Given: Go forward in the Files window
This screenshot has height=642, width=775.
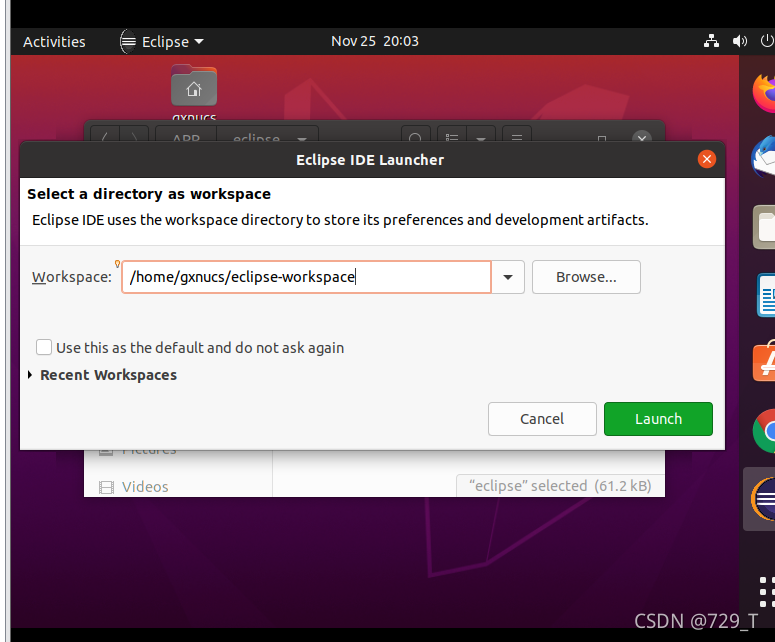Looking at the screenshot, I should point(134,136).
